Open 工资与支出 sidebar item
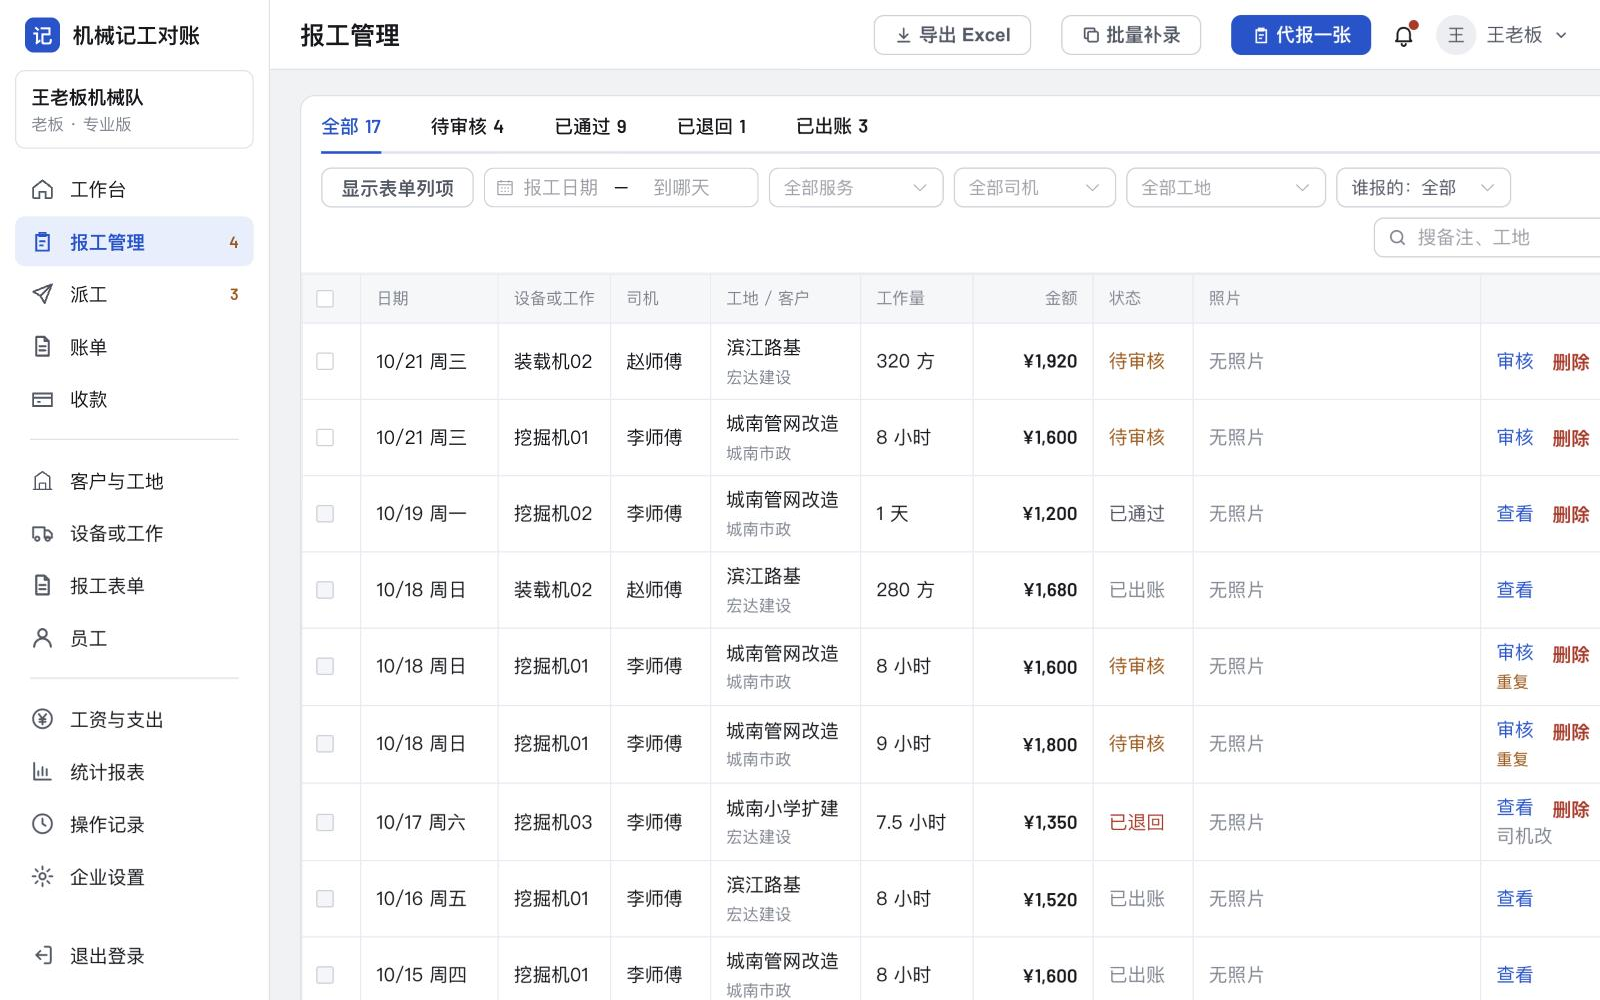Screen dimensions: 1600x1000 [x=134, y=719]
